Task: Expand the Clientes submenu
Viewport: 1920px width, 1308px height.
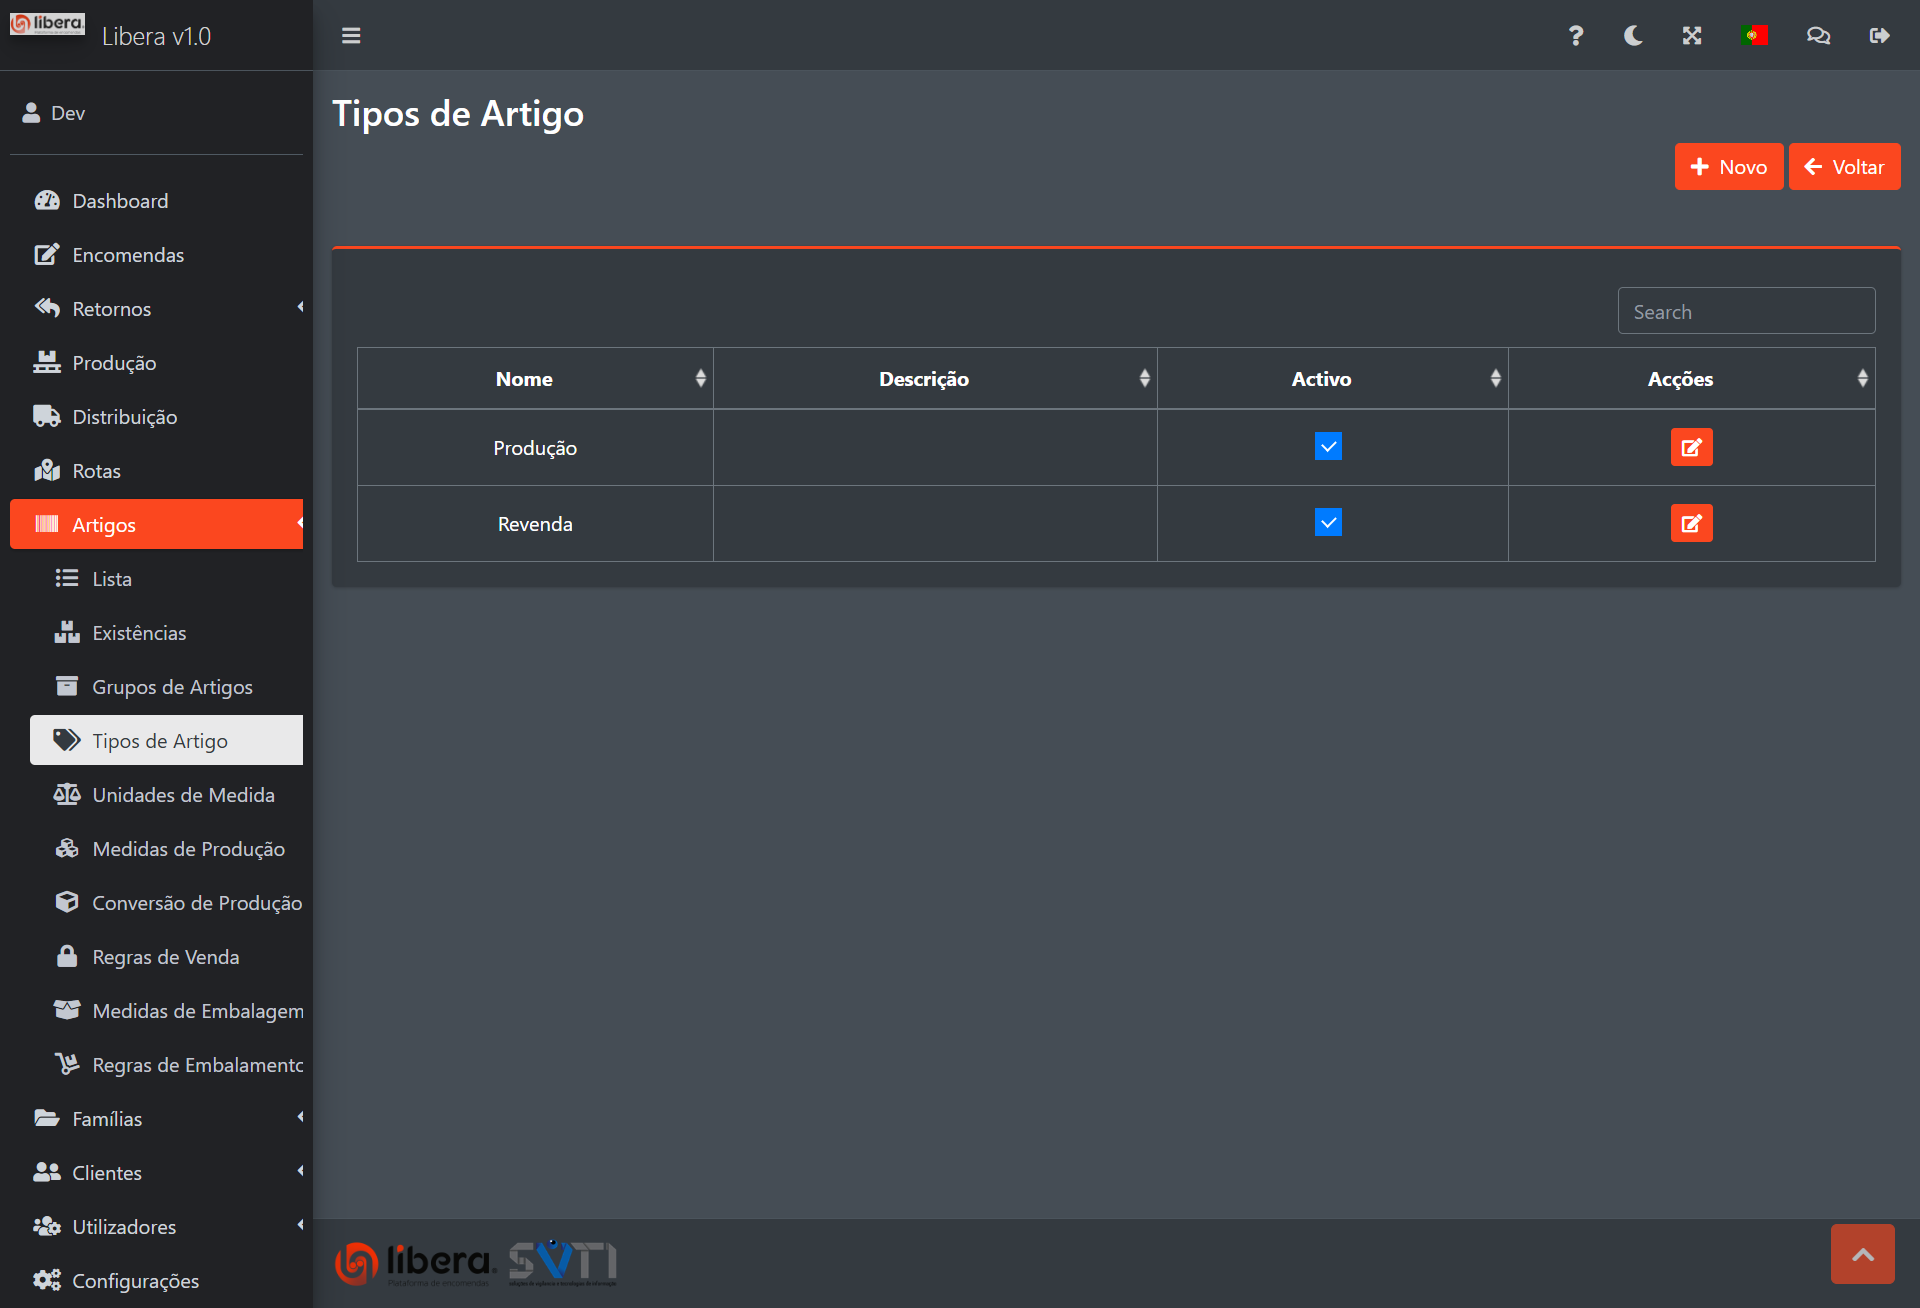Action: pyautogui.click(x=156, y=1173)
